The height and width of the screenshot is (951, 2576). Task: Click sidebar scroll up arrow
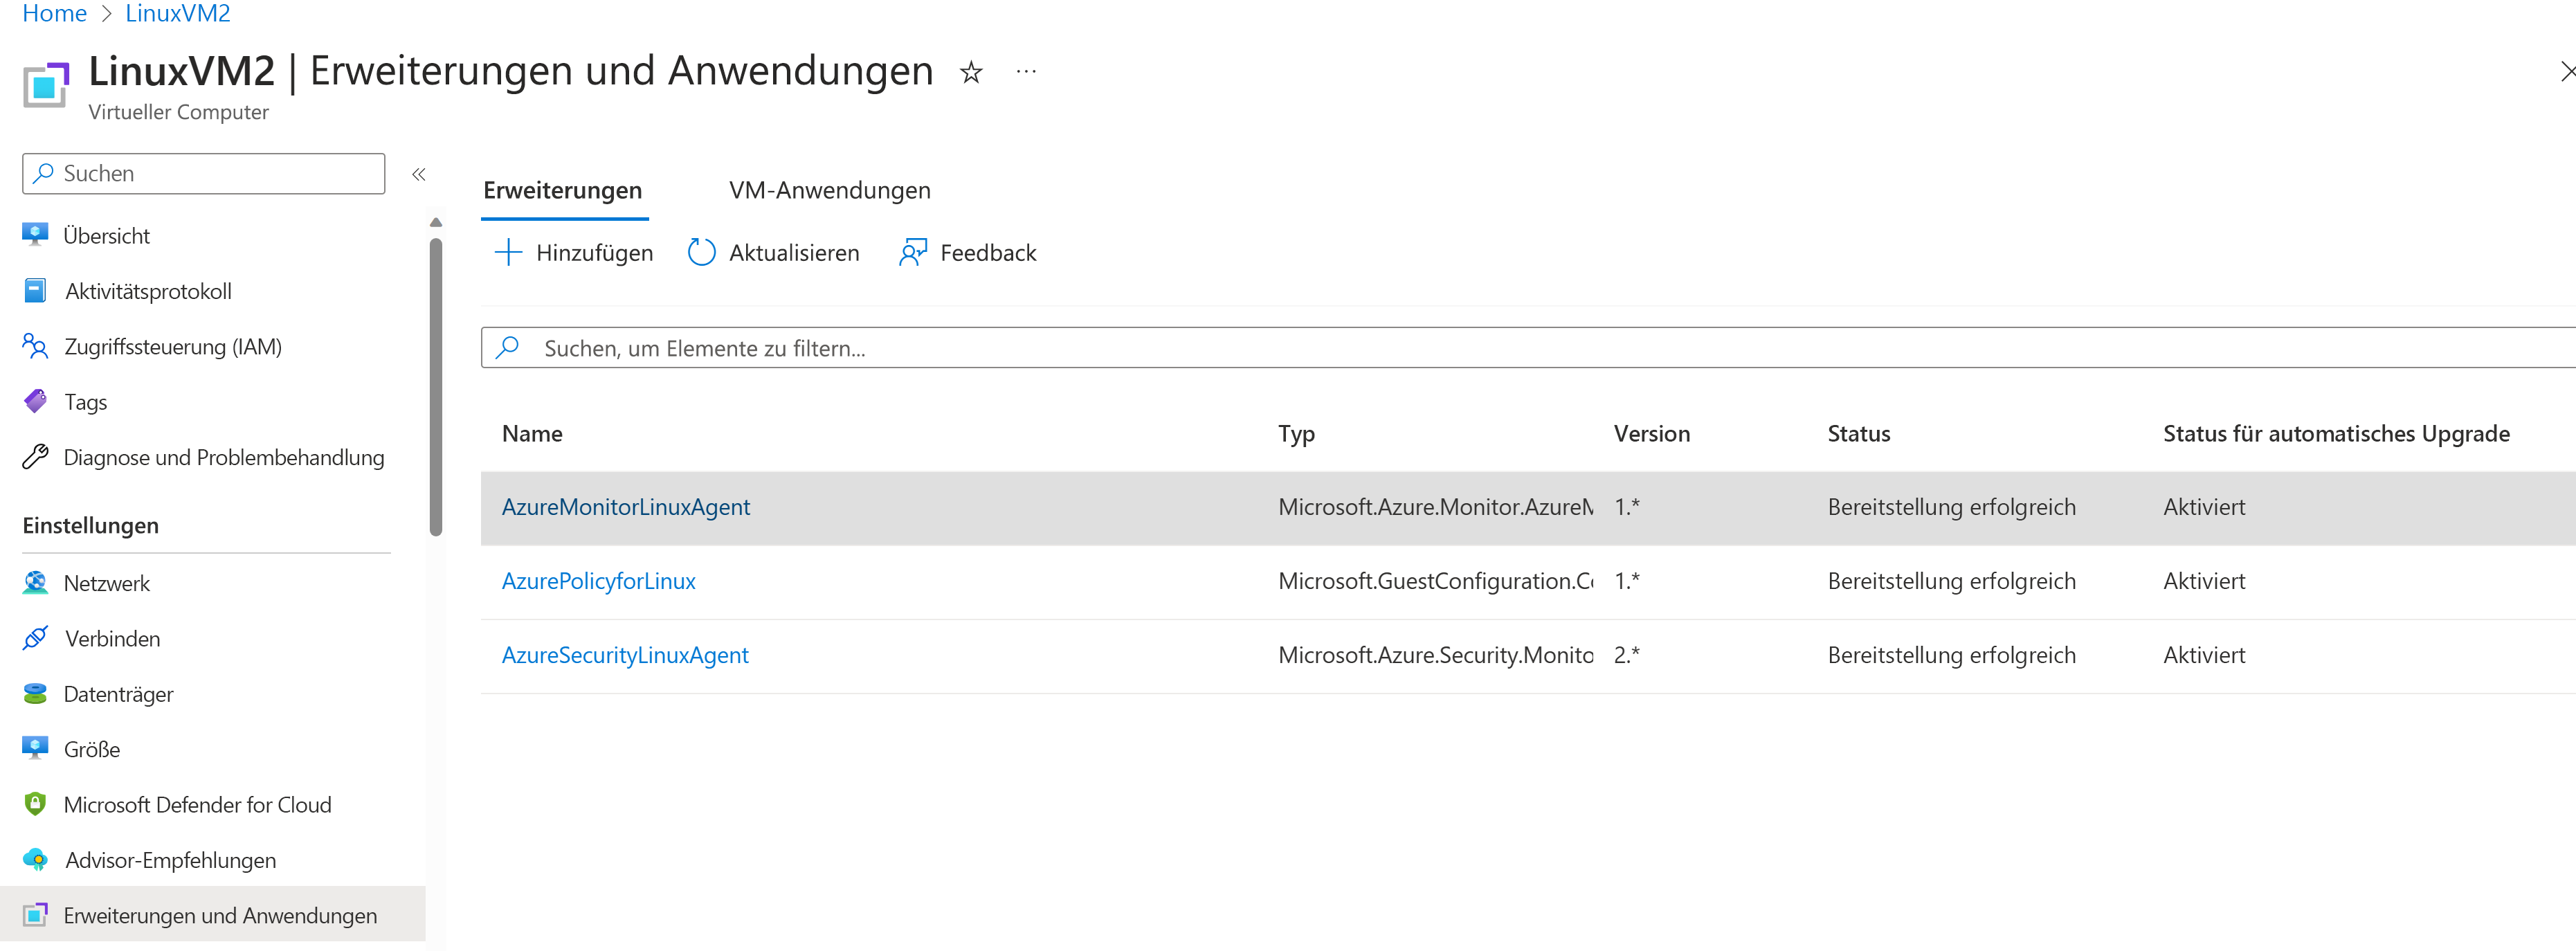(436, 222)
